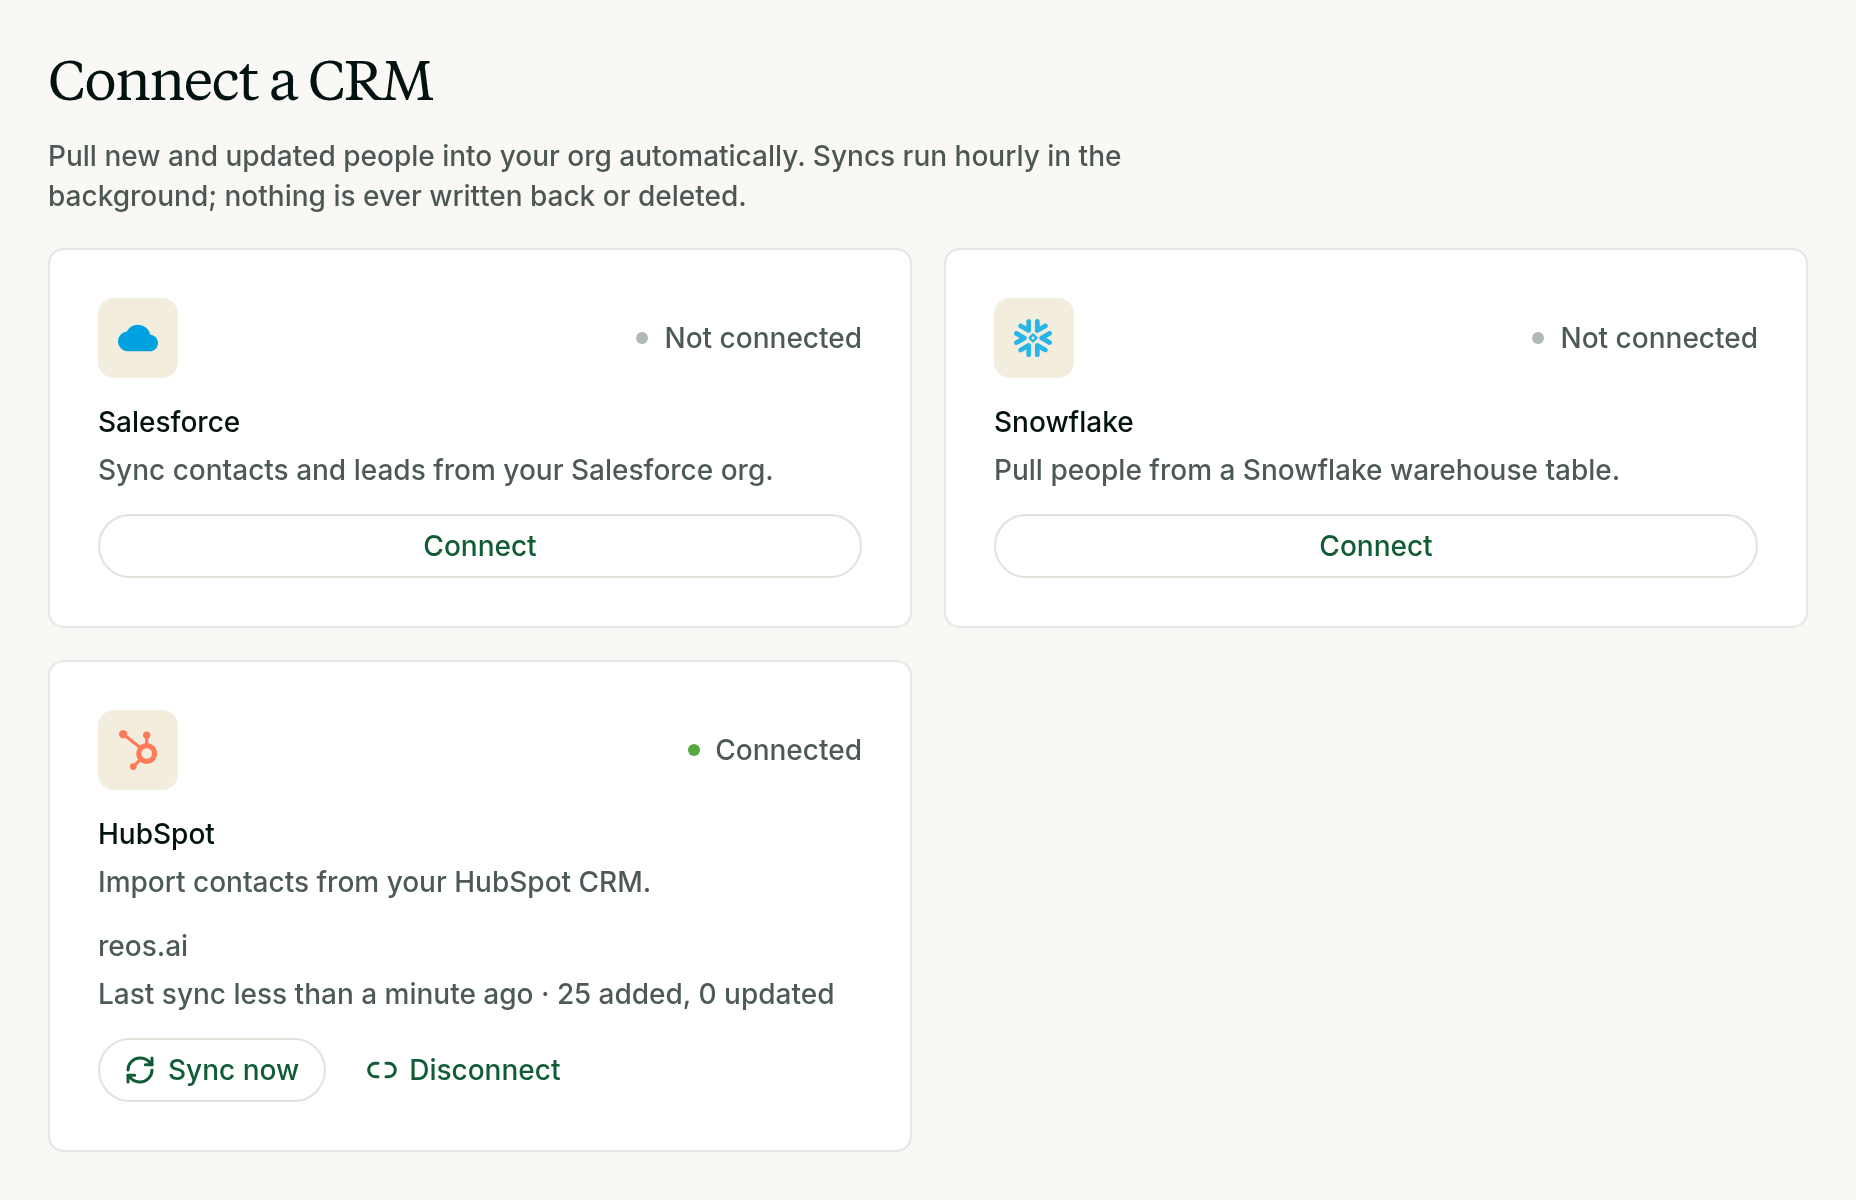Click the Snowflake logo icon
Image resolution: width=1856 pixels, height=1200 pixels.
click(1034, 338)
